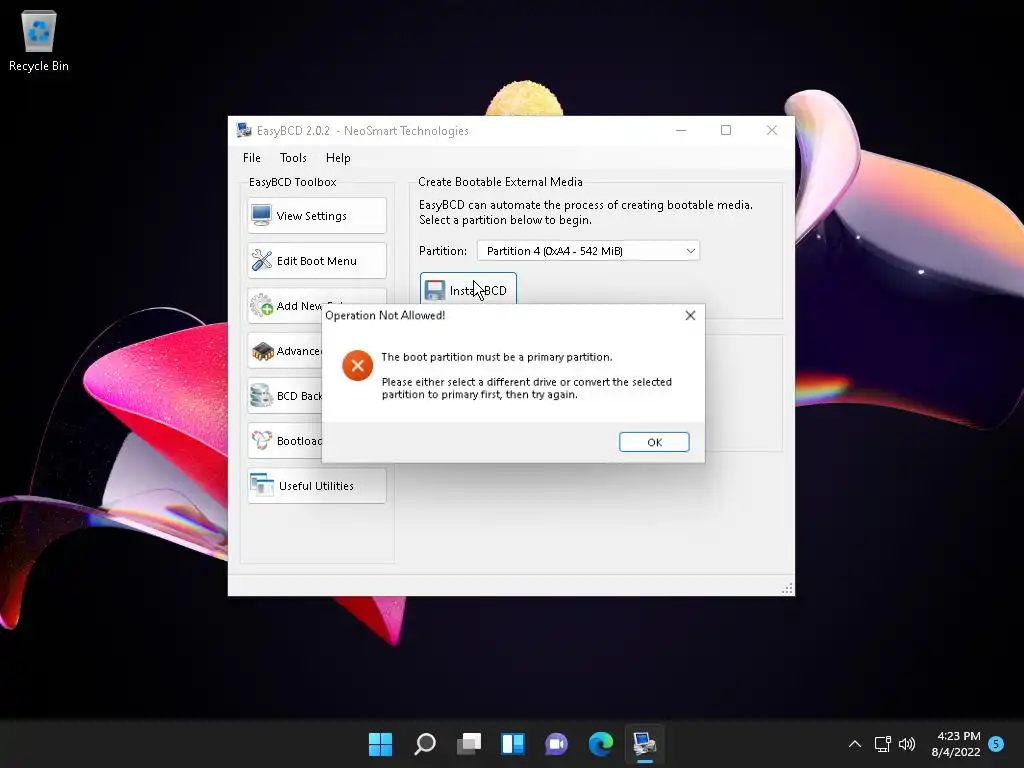Open View Settings in EasyBCD Toolbox

tap(317, 216)
